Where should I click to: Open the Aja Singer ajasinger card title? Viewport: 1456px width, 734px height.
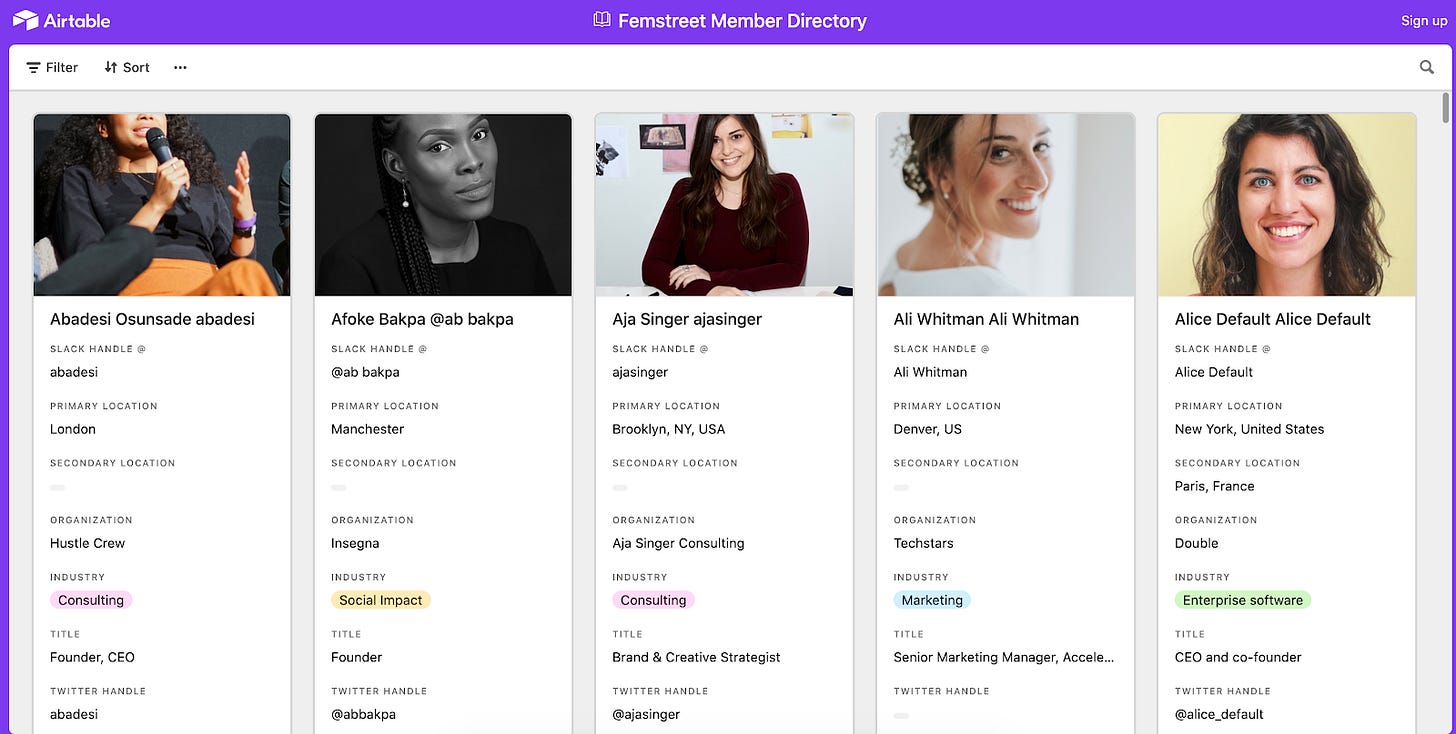pyautogui.click(x=687, y=319)
